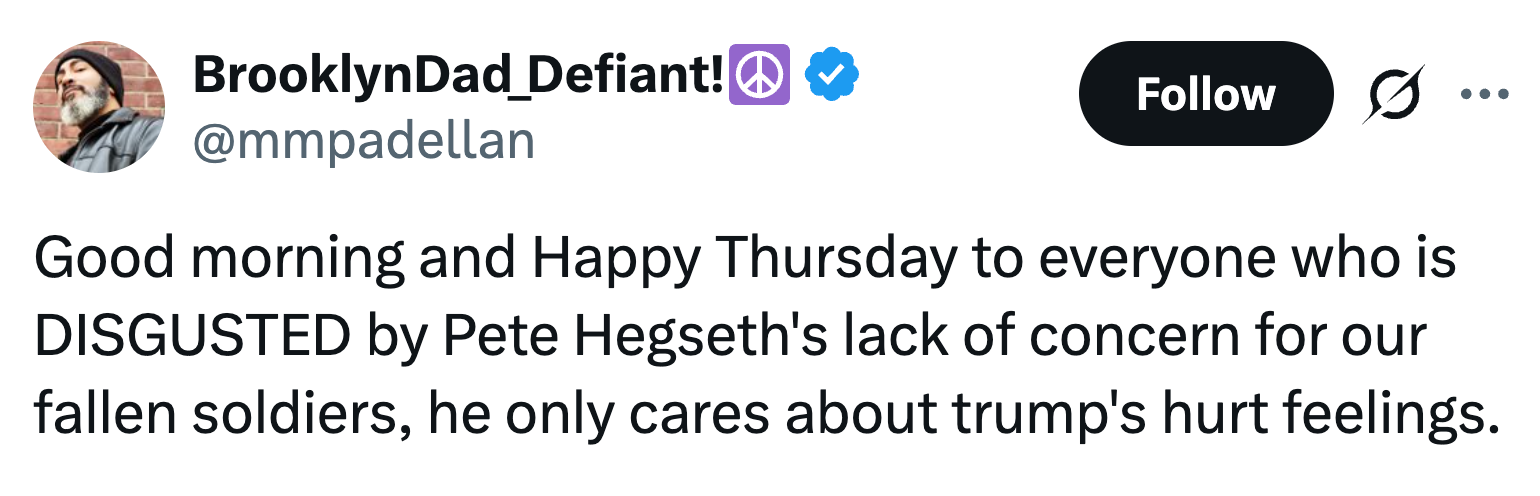This screenshot has height=496, width=1540.
Task: Click the word "and" after Good morning
Action: tap(466, 261)
